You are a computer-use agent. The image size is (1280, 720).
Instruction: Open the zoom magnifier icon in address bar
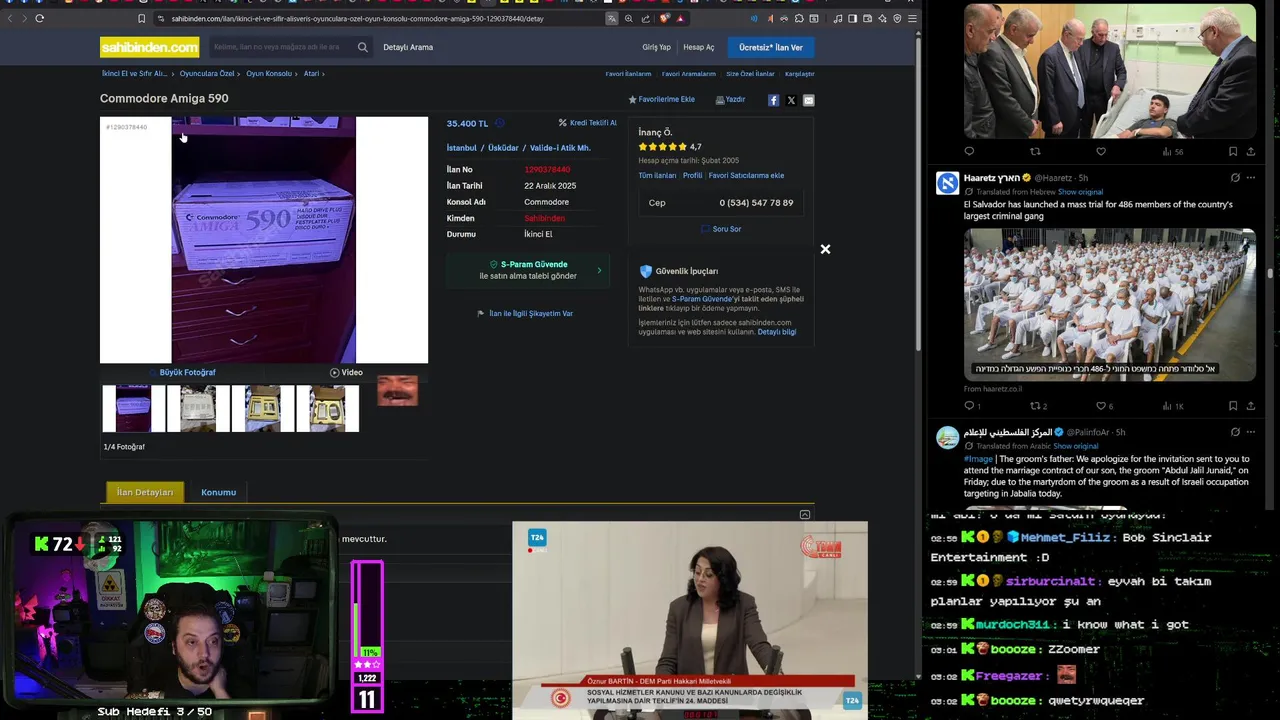[x=629, y=18]
